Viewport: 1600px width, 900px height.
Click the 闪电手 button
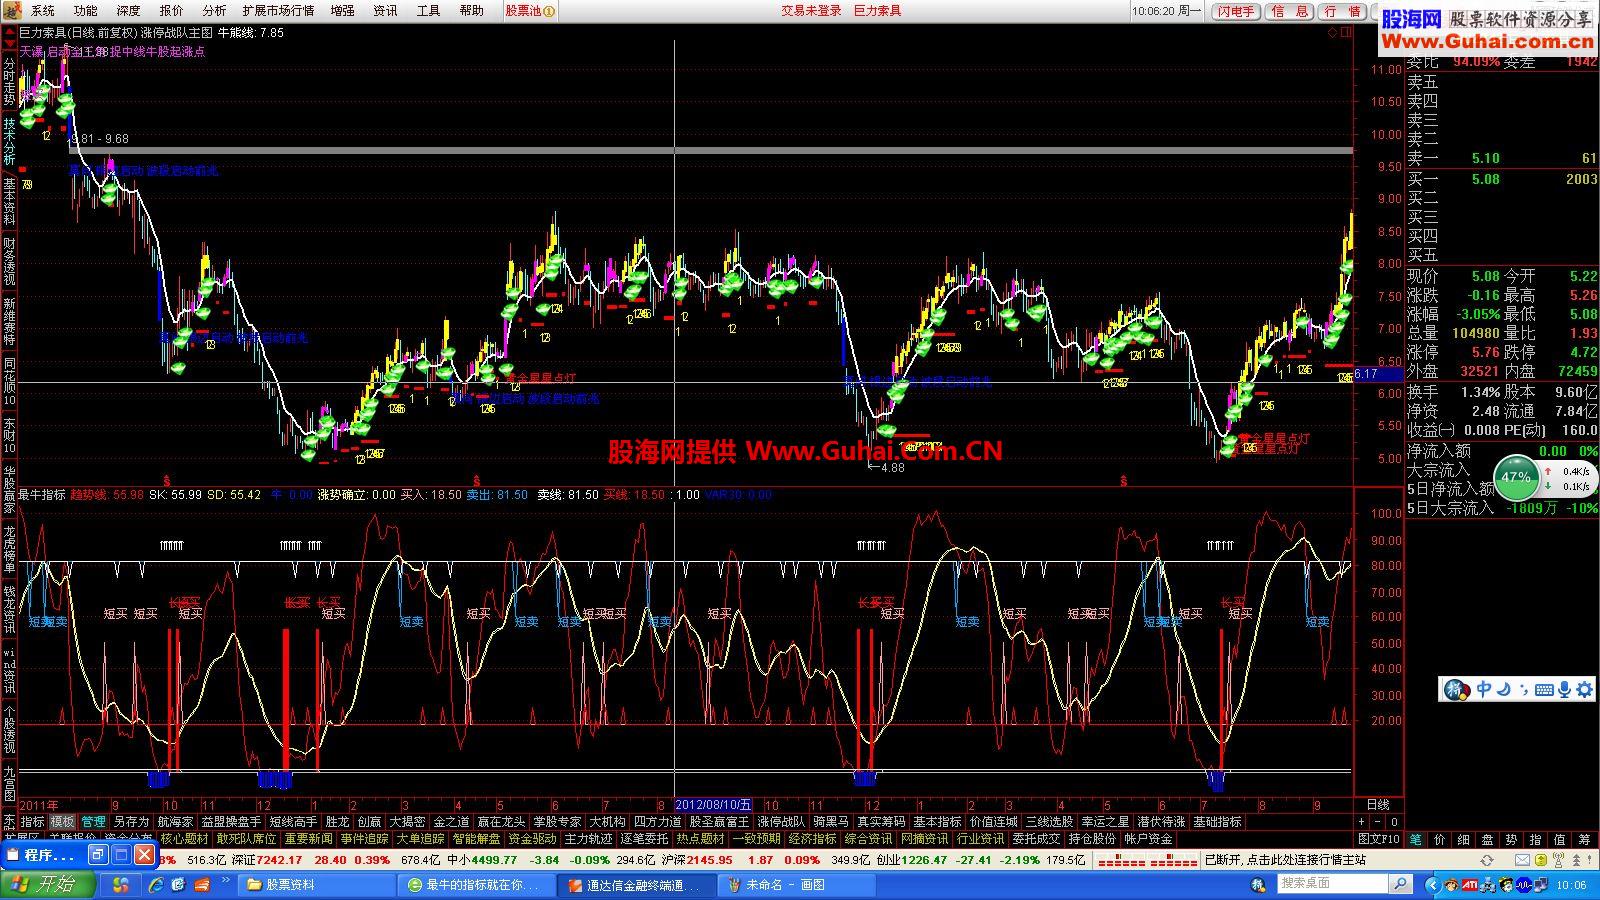[x=1235, y=11]
